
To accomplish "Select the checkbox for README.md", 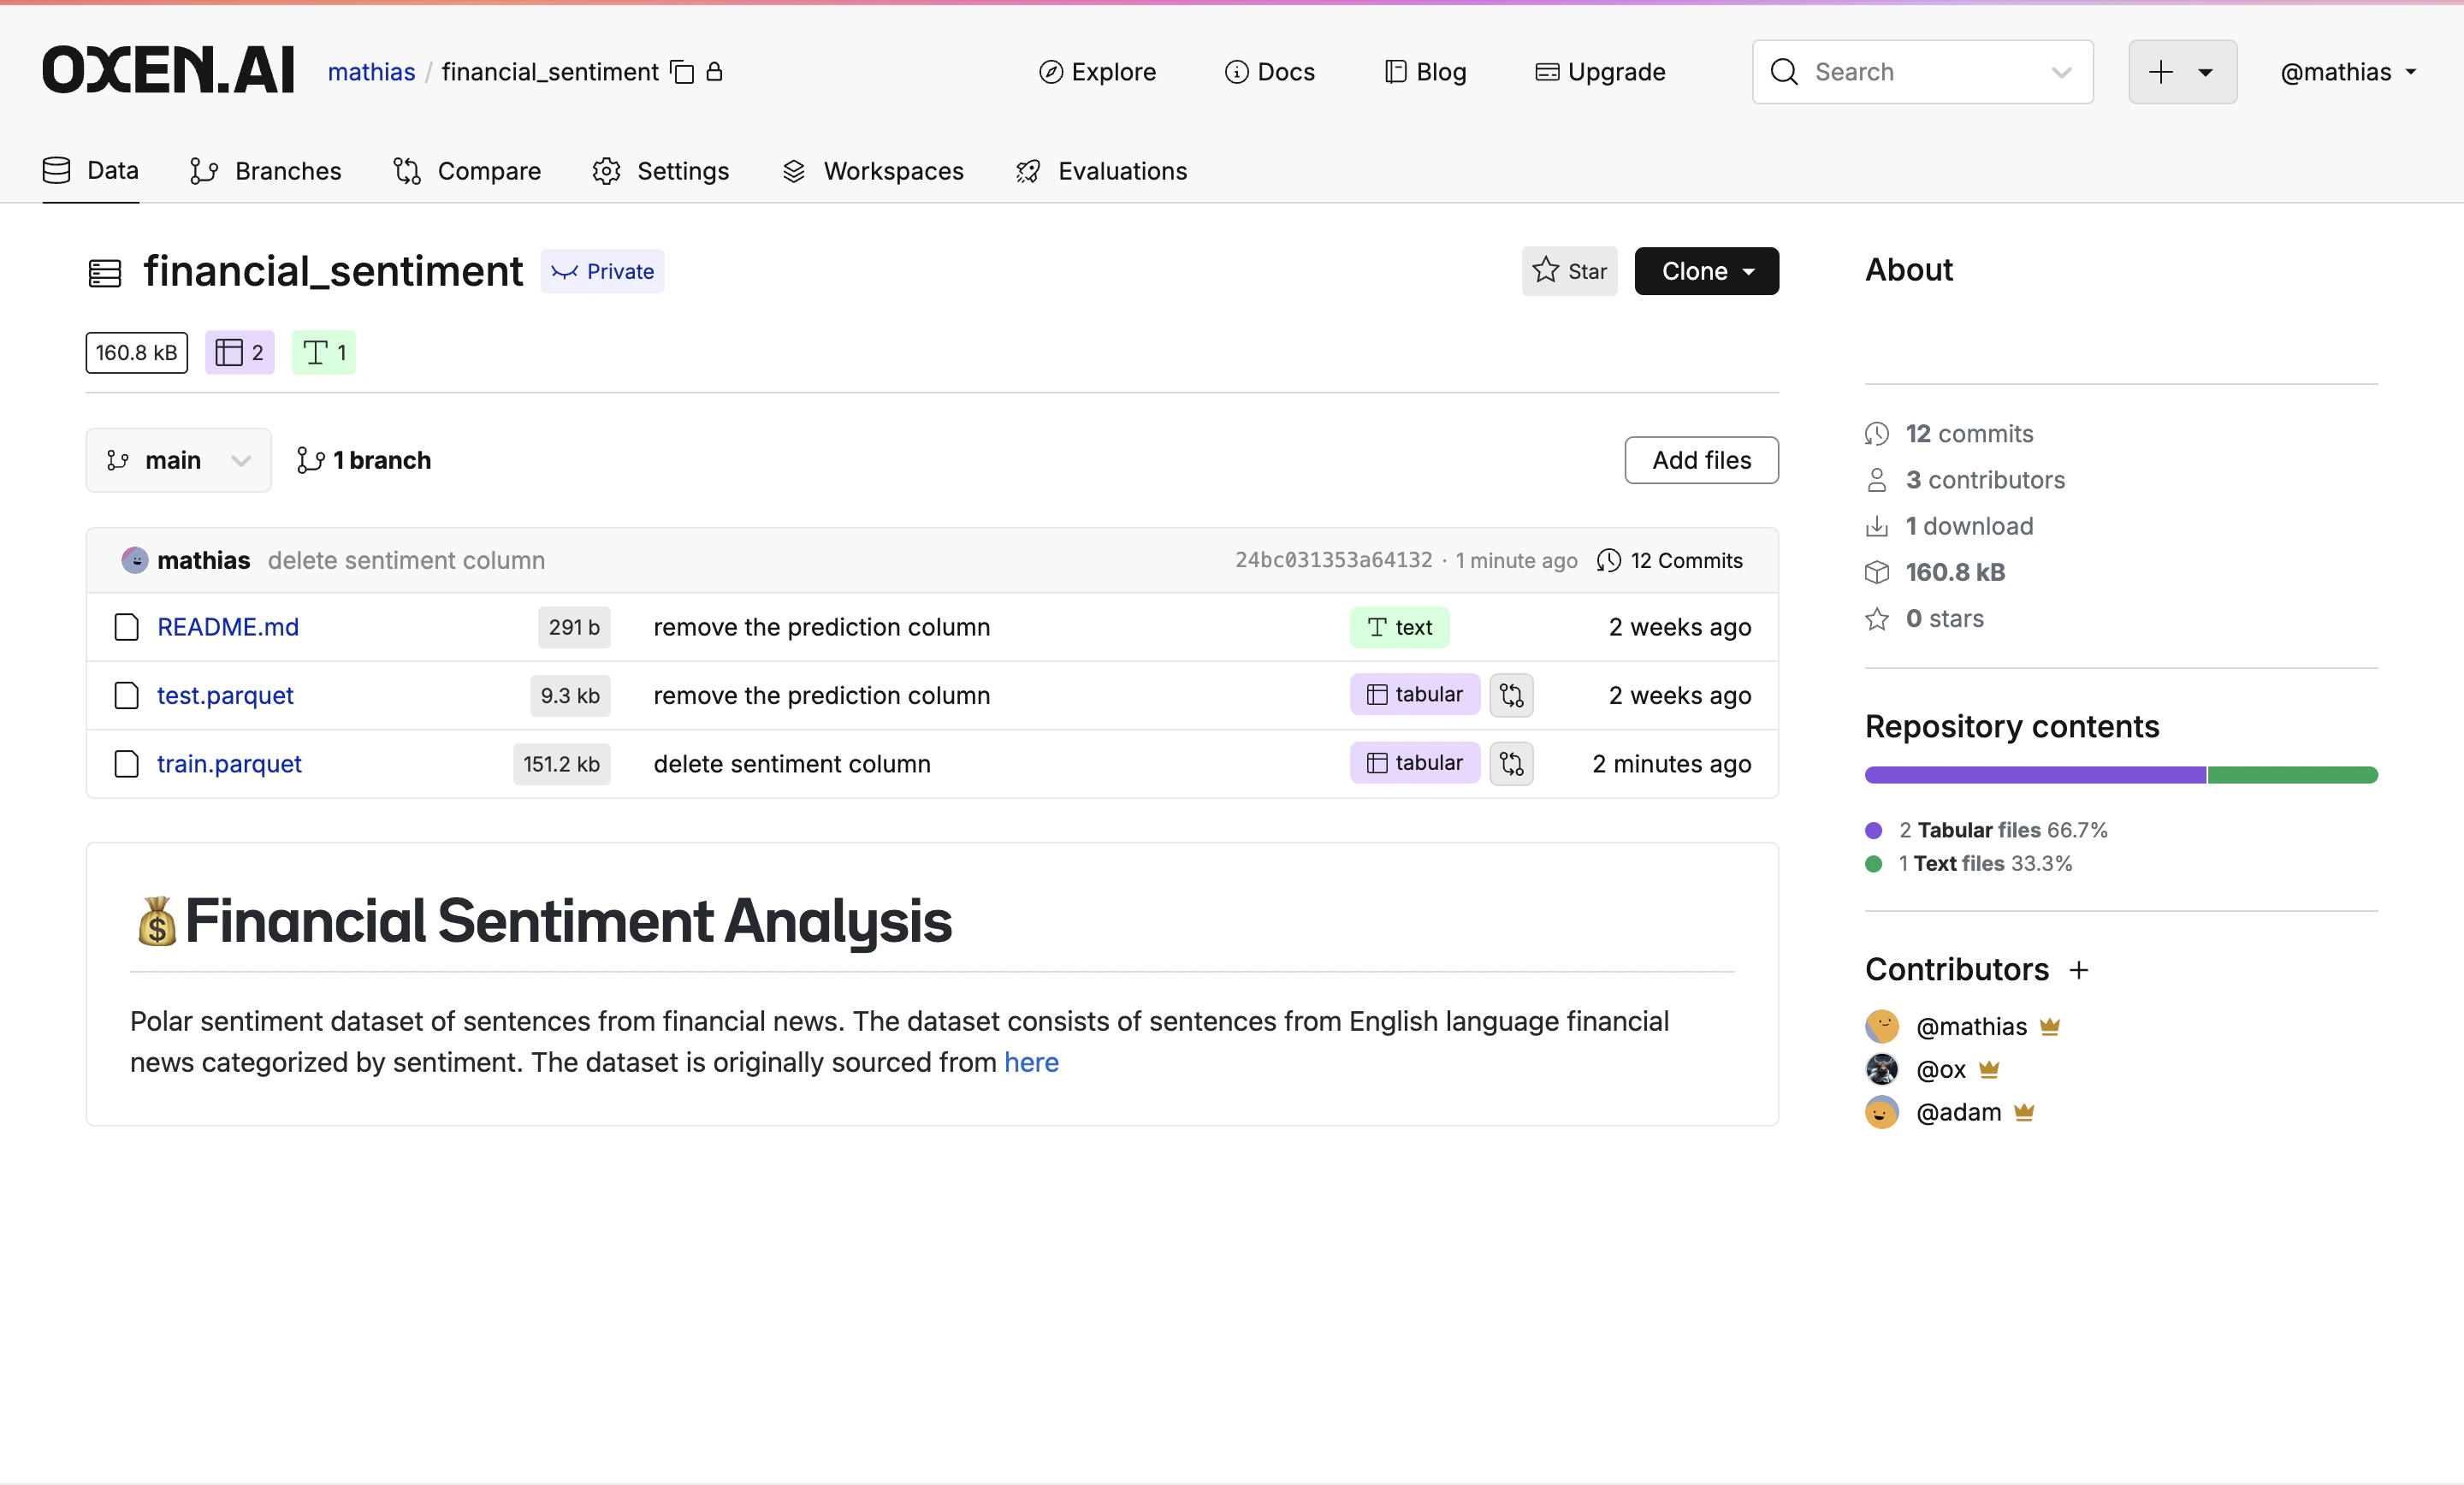I will tap(126, 627).
